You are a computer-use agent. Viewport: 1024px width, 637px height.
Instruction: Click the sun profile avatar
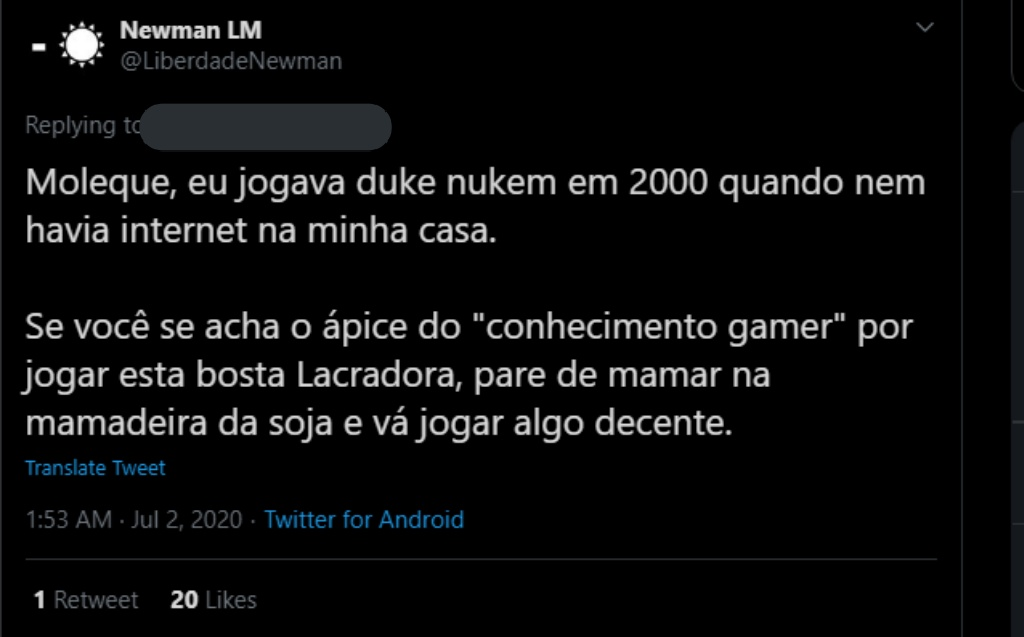pos(81,45)
